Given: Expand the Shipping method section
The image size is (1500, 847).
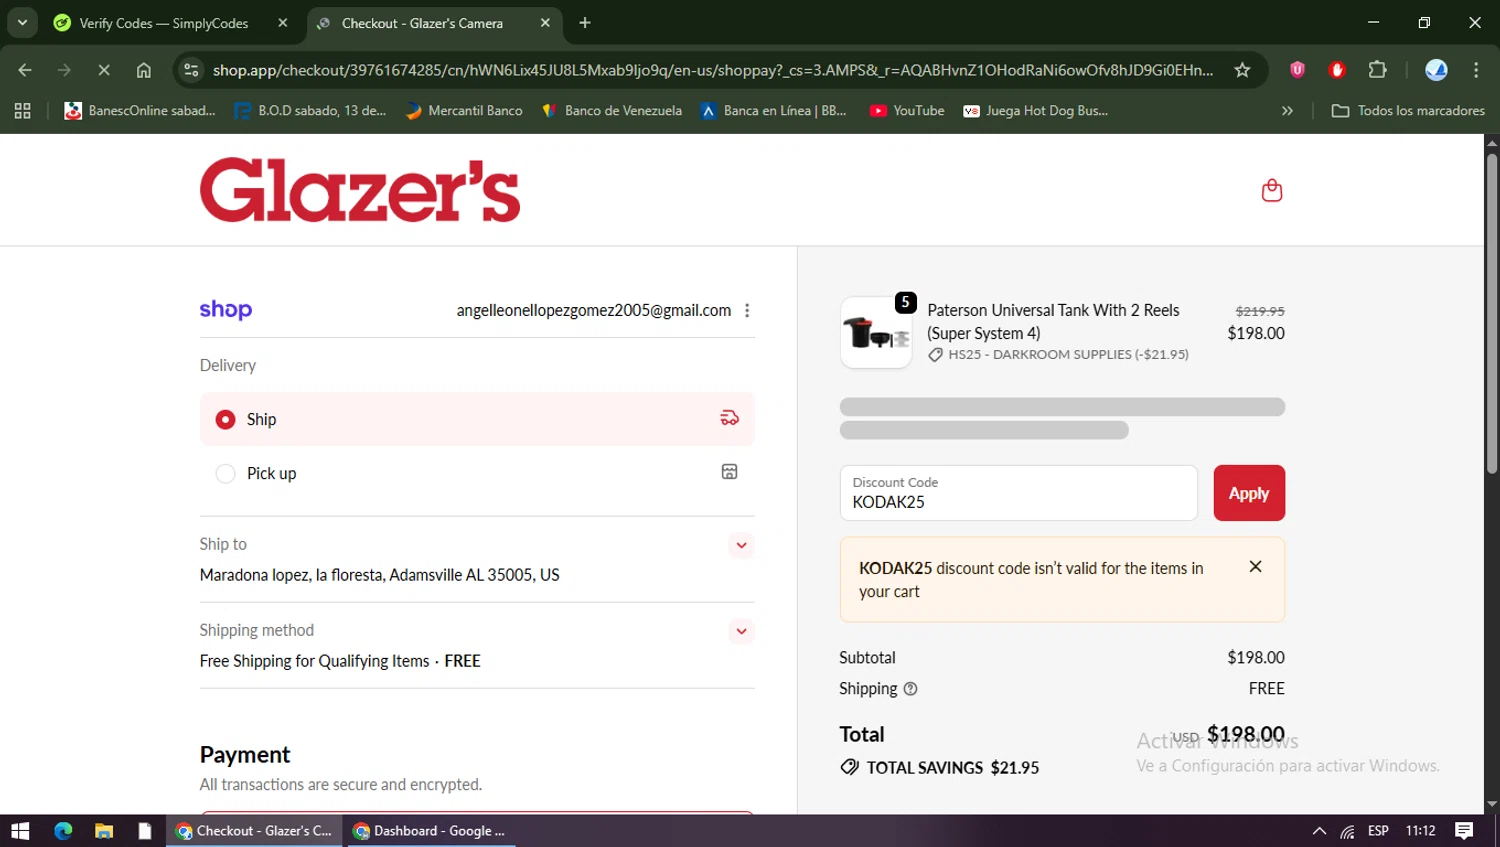Looking at the screenshot, I should click(x=741, y=631).
